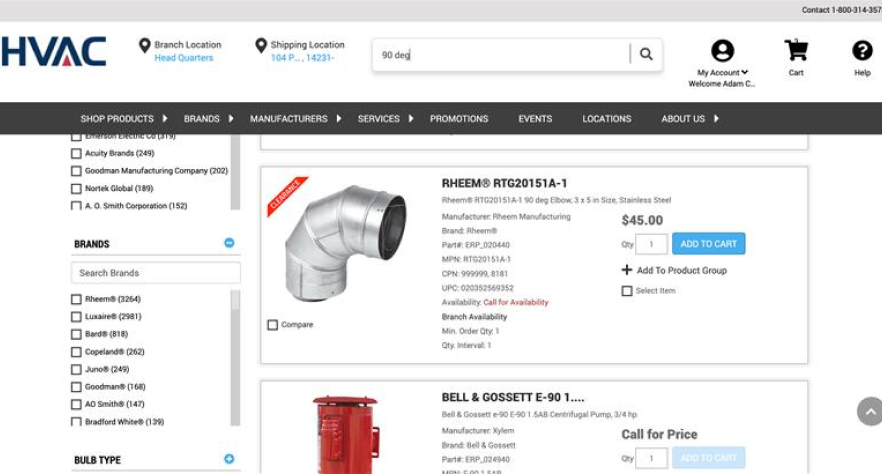Open the Promotions menu item

pos(459,119)
